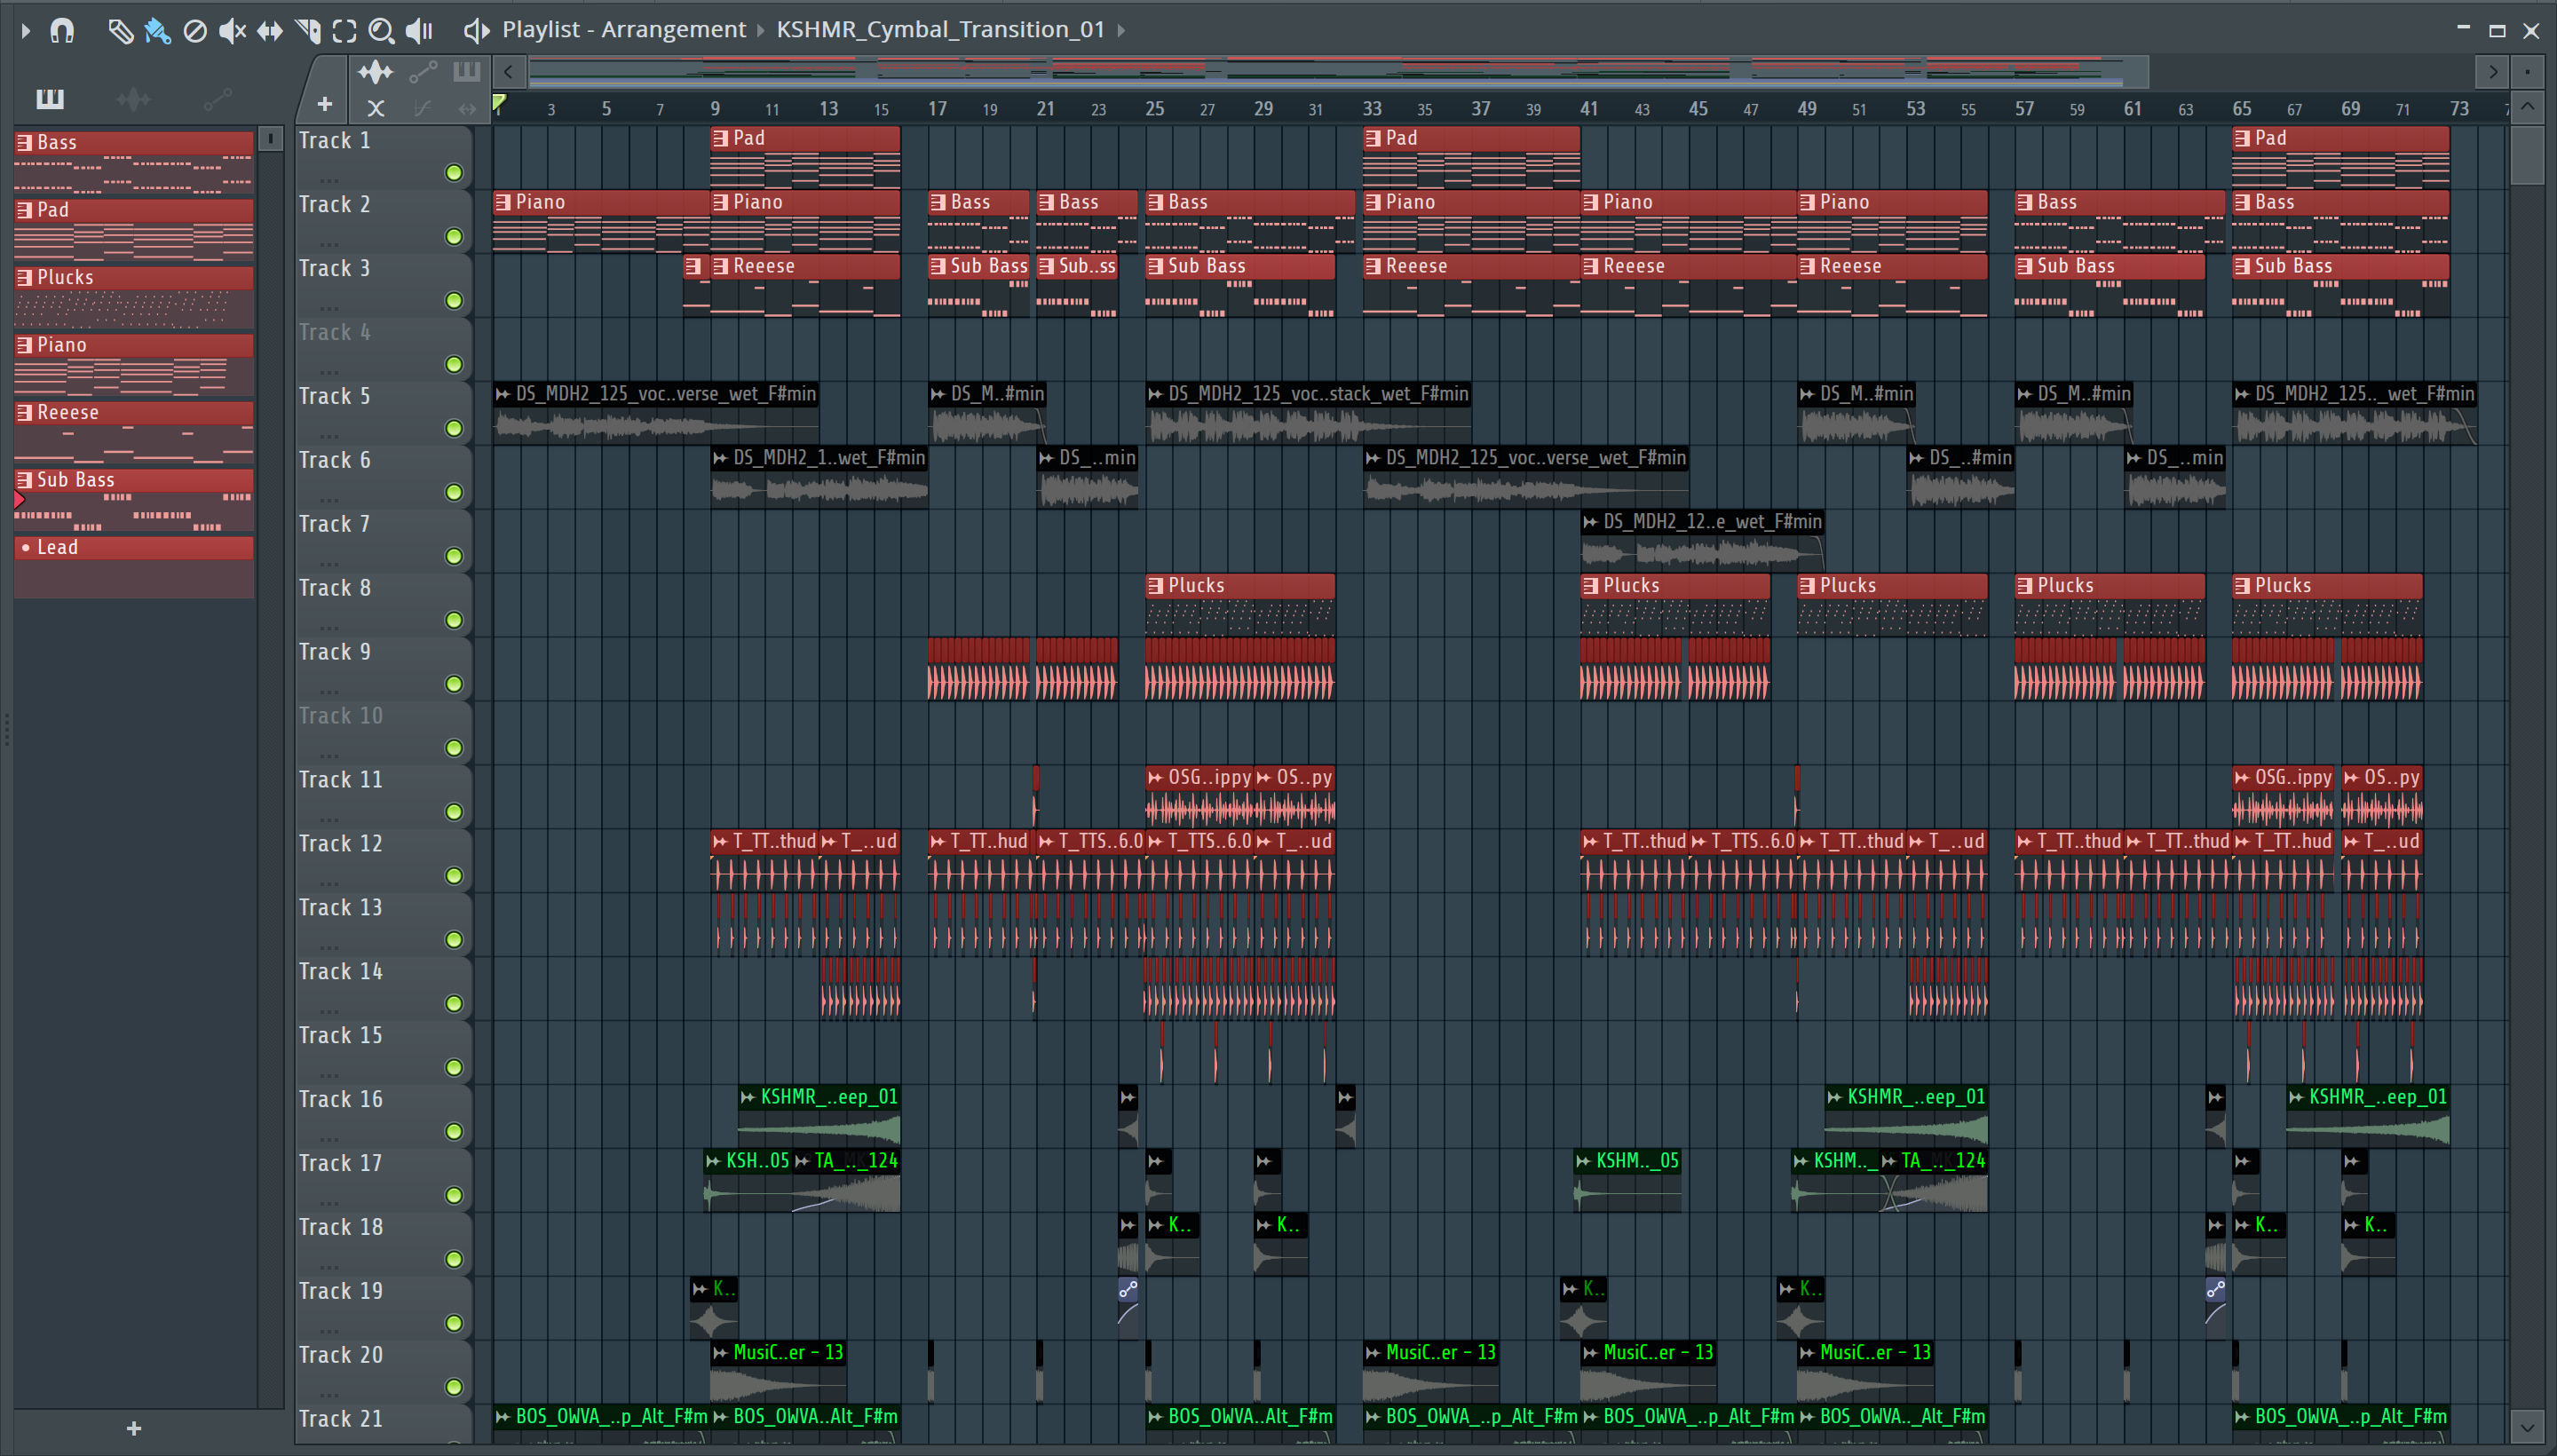2557x1456 pixels.
Task: Focus automation clips icon above tracks
Action: [x=423, y=72]
